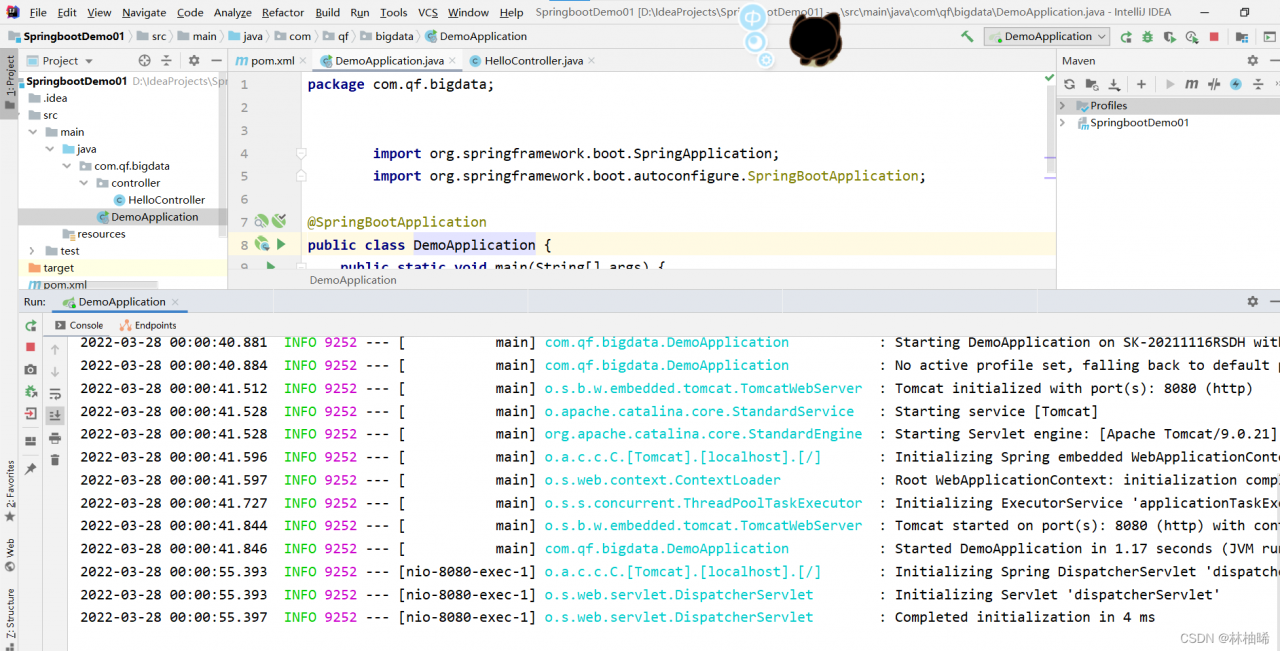This screenshot has width=1280, height=651.
Task: Collapse the com.qf.bigdata package
Action: coord(67,166)
